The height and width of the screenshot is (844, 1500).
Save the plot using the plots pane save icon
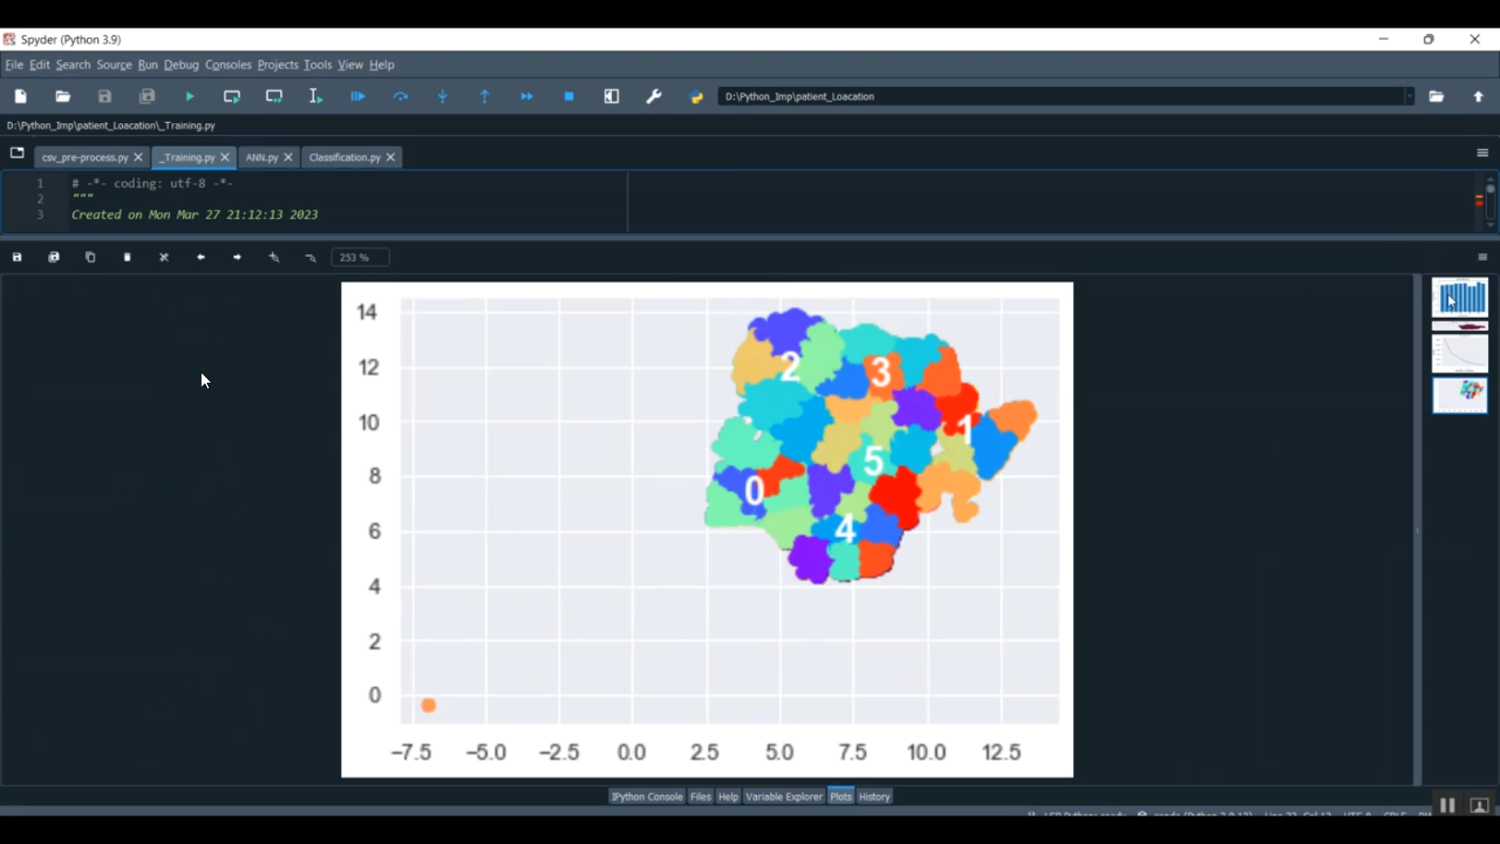pos(17,258)
